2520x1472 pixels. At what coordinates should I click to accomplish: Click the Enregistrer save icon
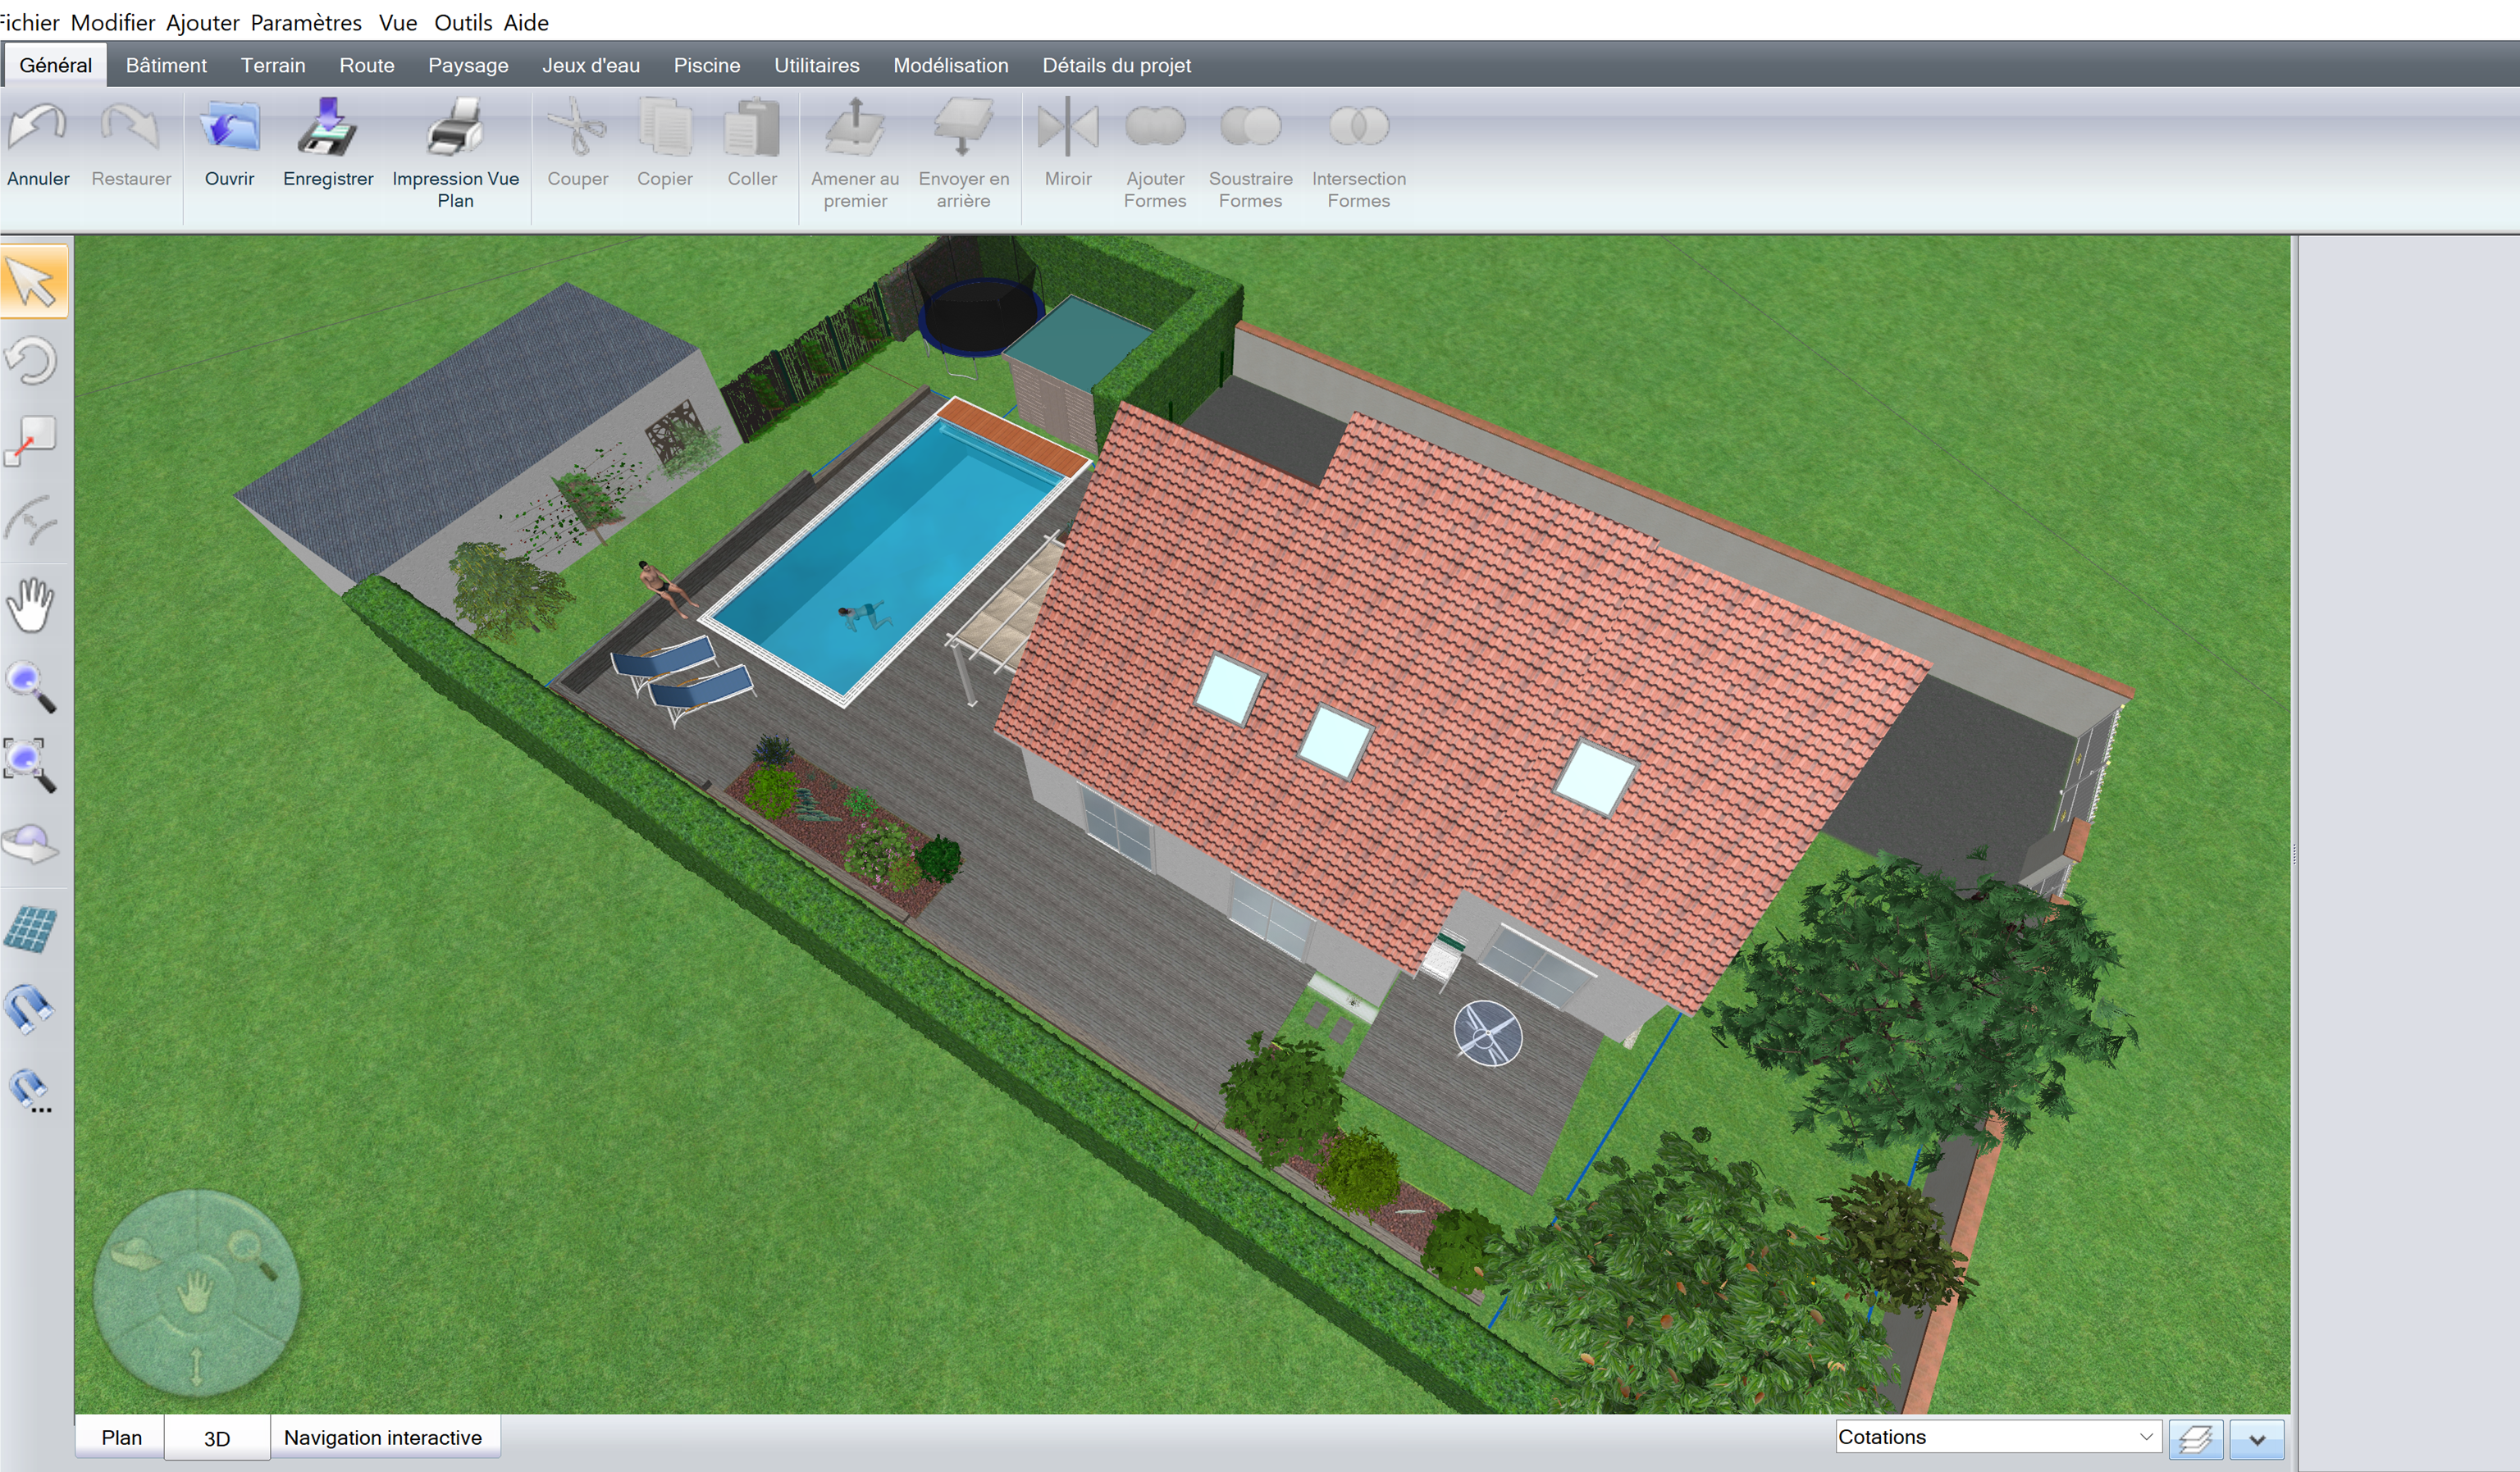(x=328, y=128)
